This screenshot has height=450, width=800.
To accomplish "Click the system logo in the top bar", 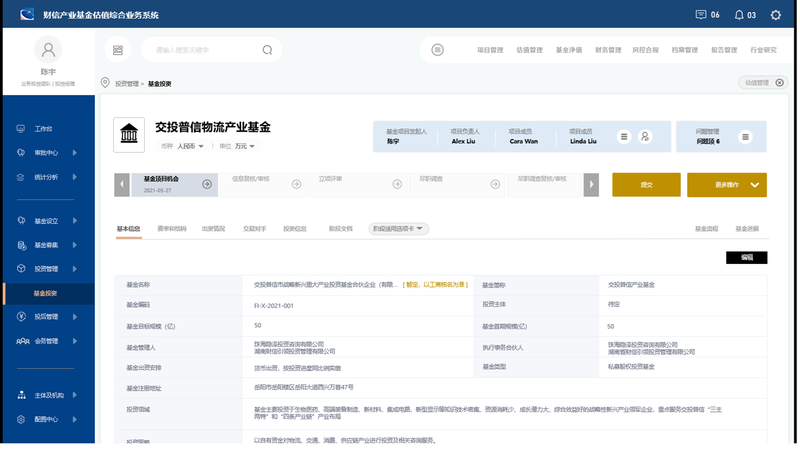I will 27,14.
